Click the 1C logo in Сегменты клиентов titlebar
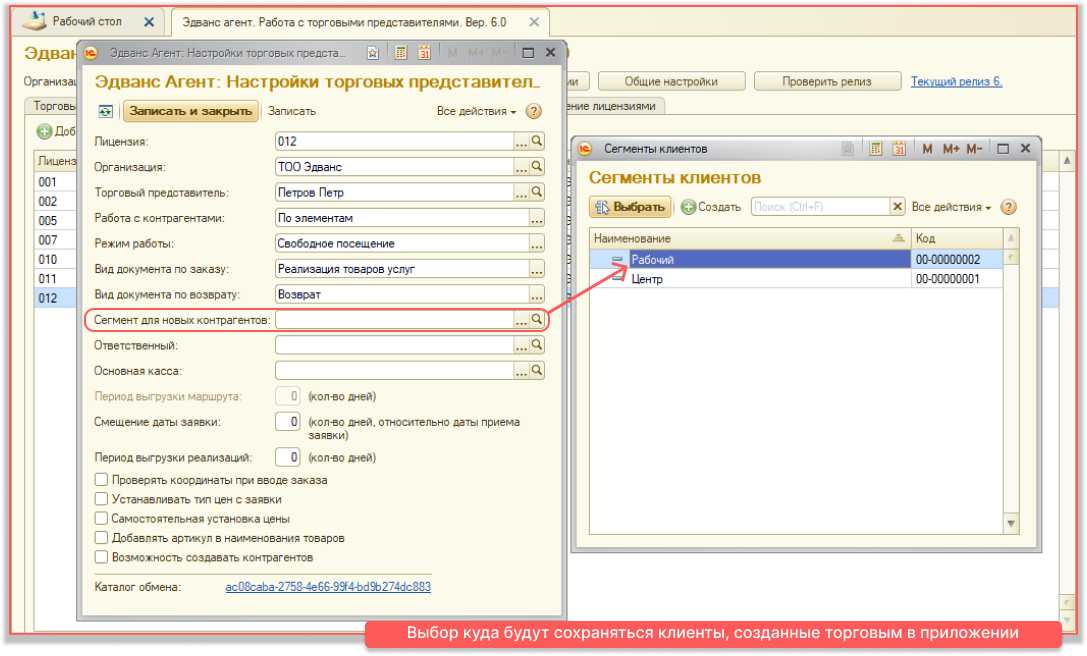Viewport: 1087px width, 656px height. [585, 148]
